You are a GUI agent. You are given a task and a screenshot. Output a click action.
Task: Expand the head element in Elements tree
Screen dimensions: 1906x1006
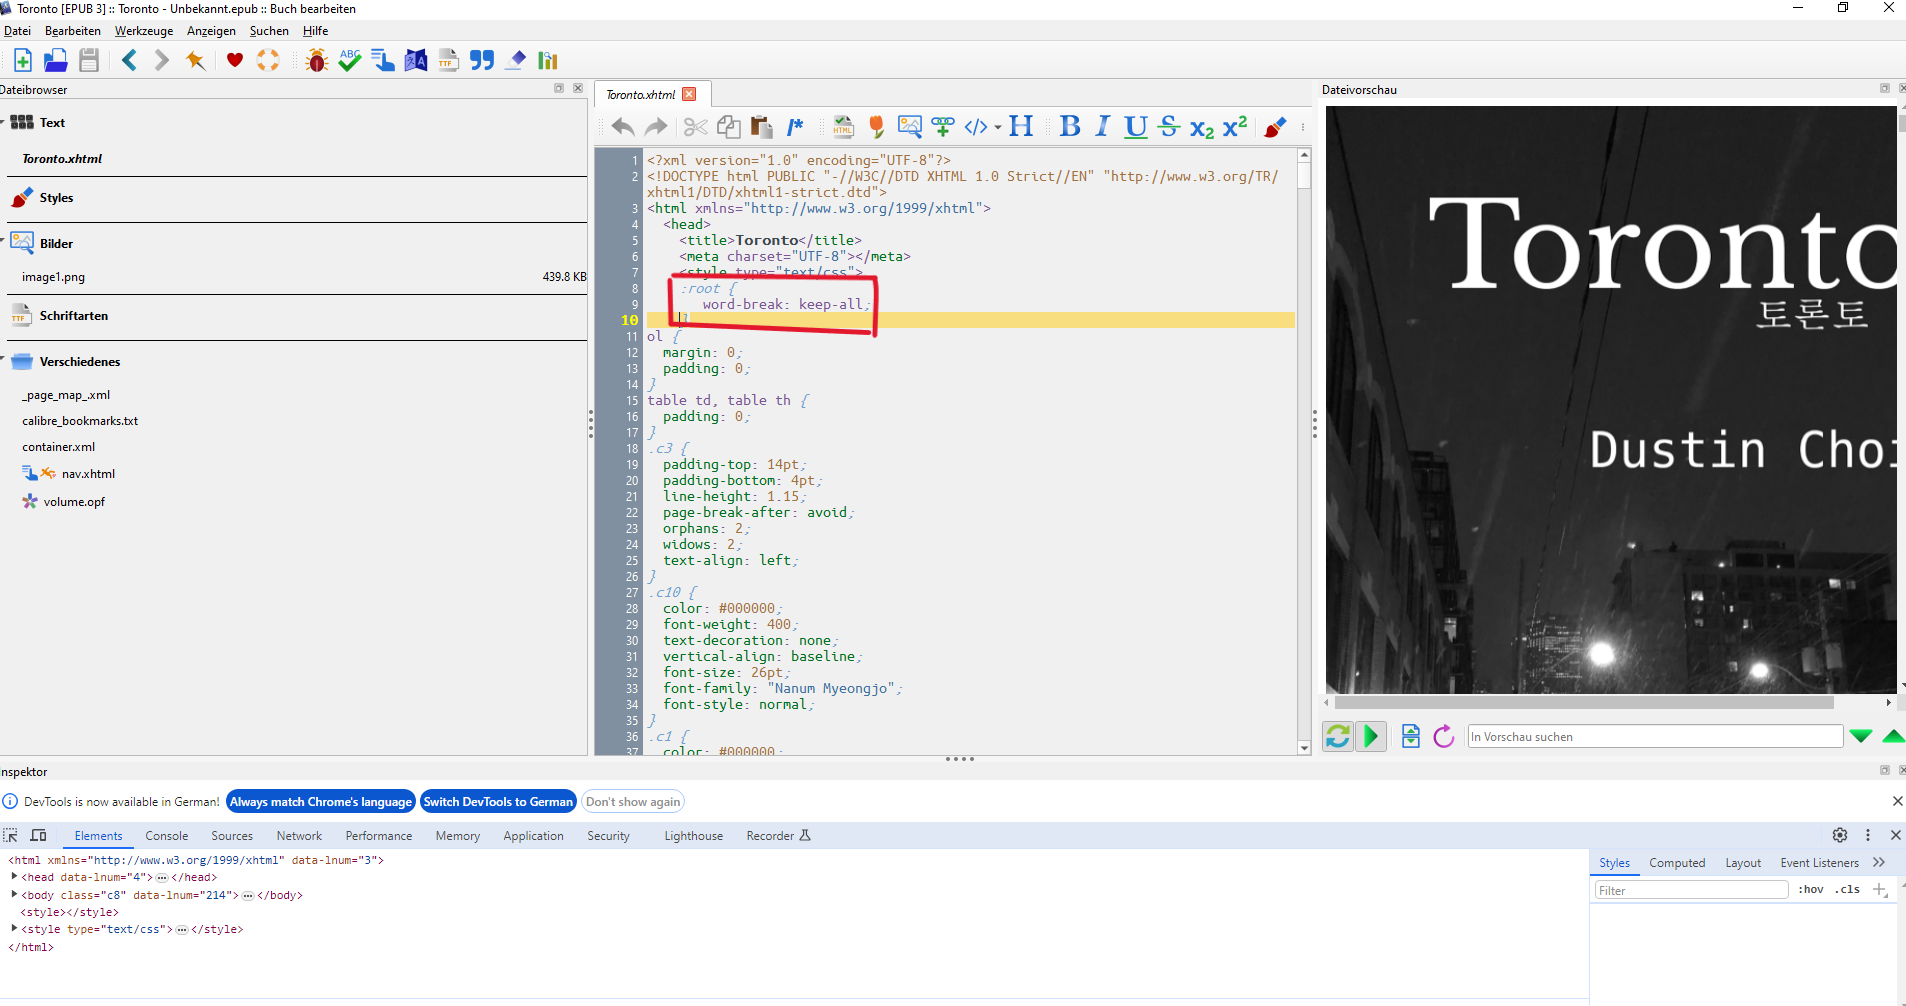(x=14, y=877)
